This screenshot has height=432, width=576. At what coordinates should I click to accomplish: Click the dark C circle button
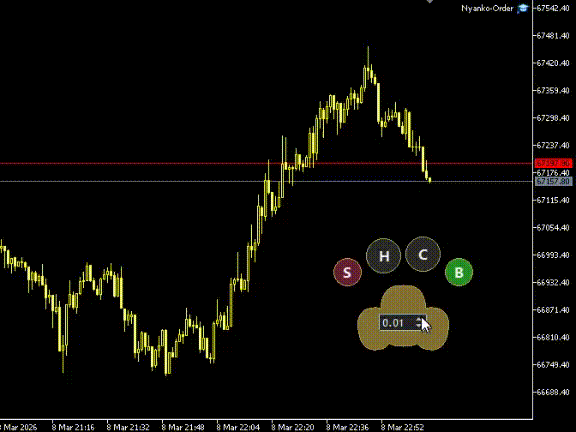click(x=423, y=254)
